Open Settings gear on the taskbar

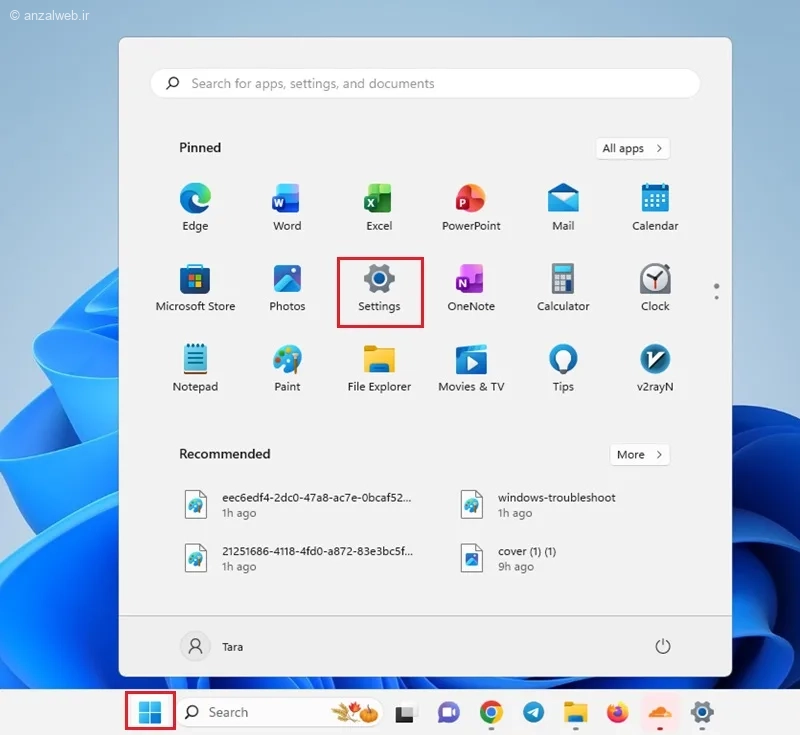click(x=702, y=712)
